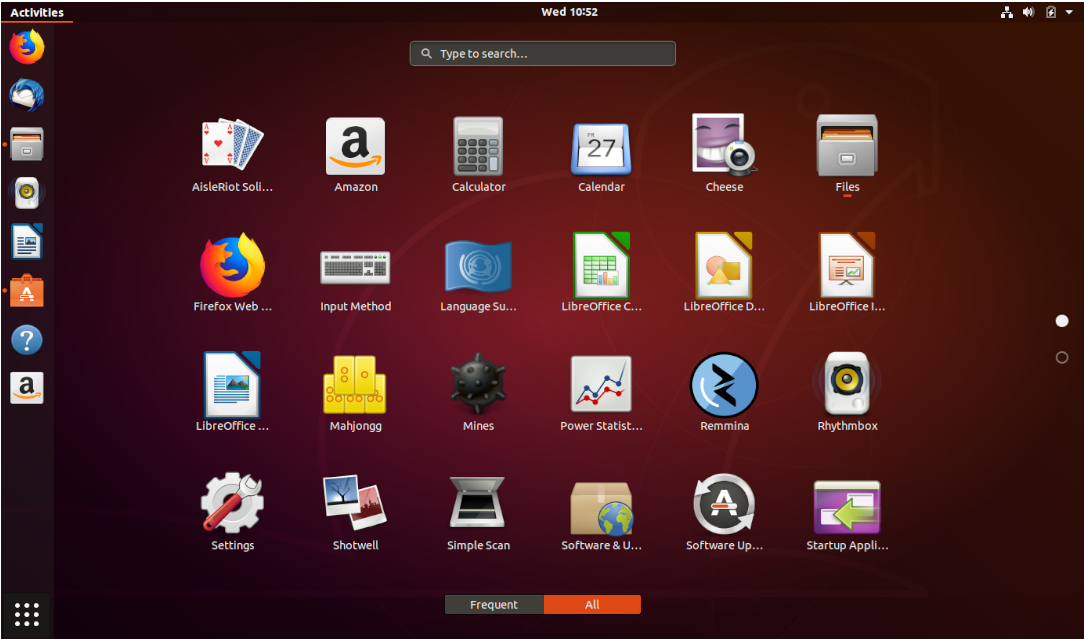Expand the system menu dropdown arrow
The image size is (1085, 639).
(1069, 12)
